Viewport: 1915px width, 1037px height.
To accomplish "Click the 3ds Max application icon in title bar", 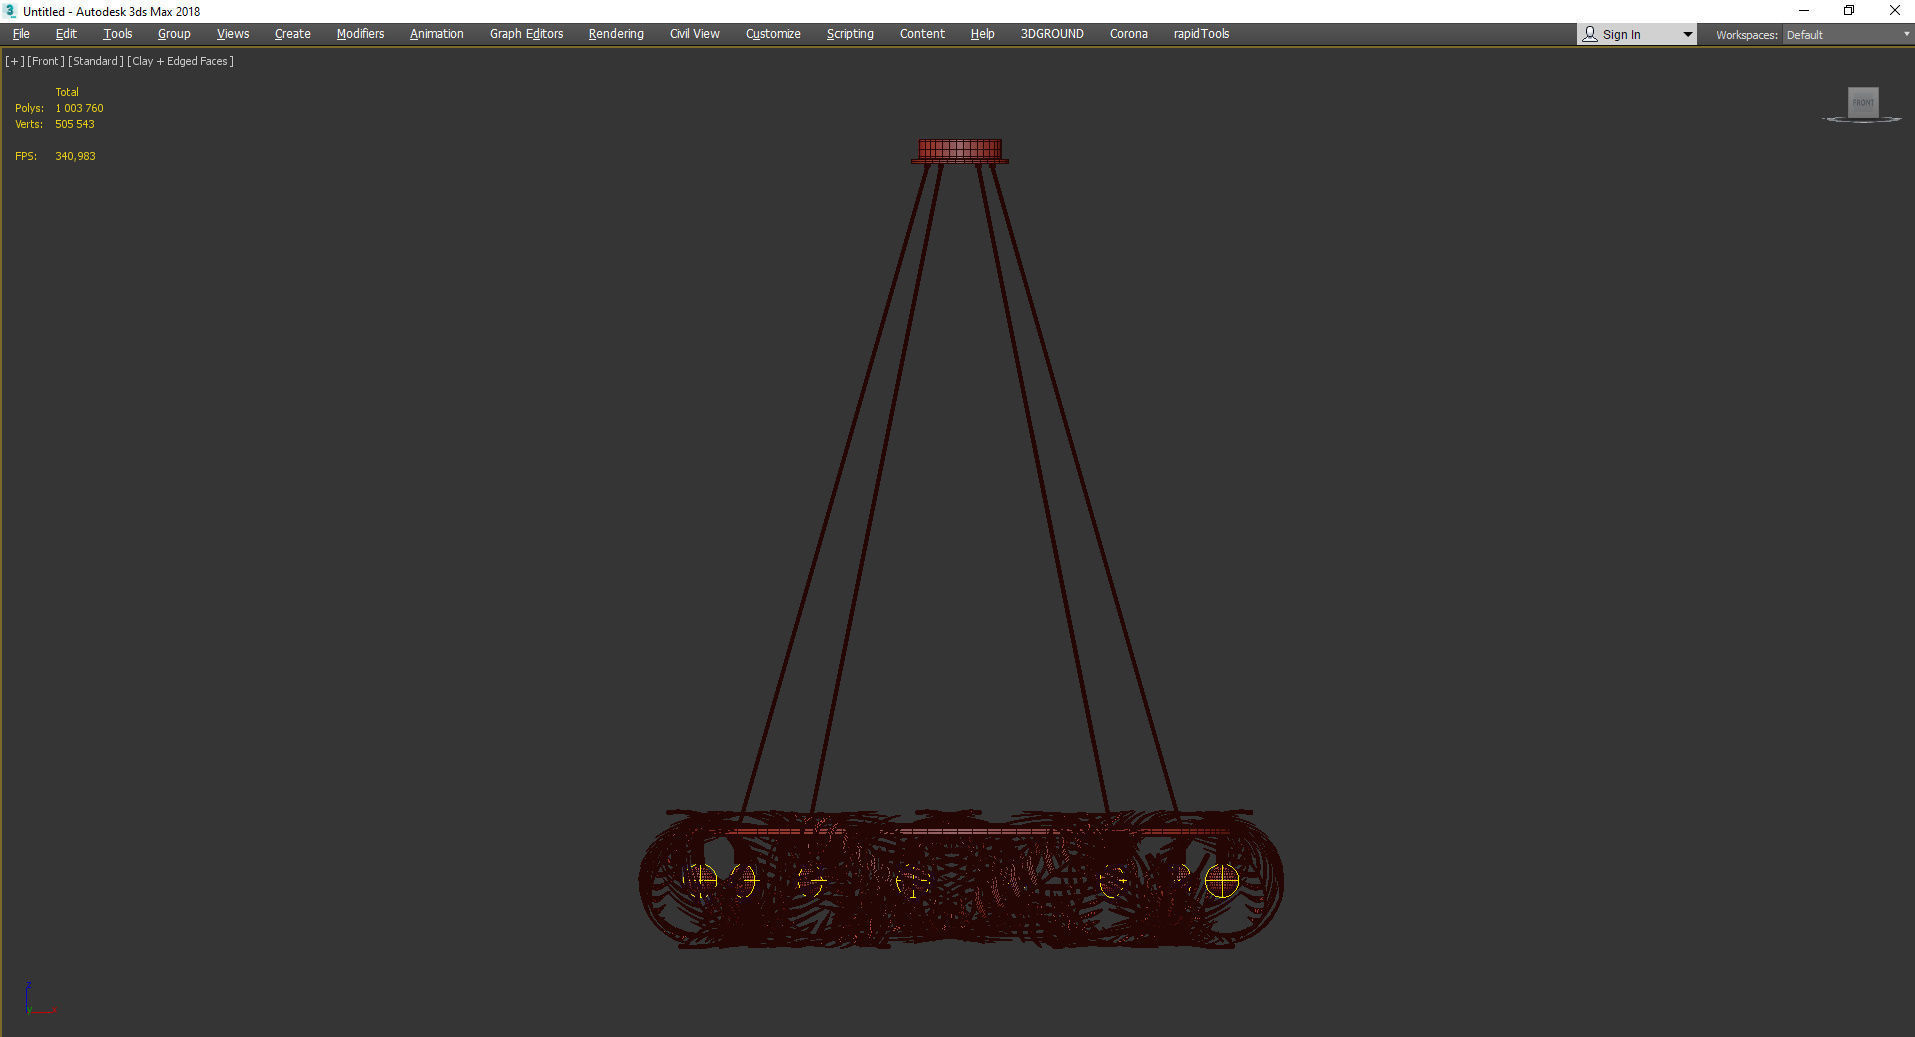I will click(11, 11).
